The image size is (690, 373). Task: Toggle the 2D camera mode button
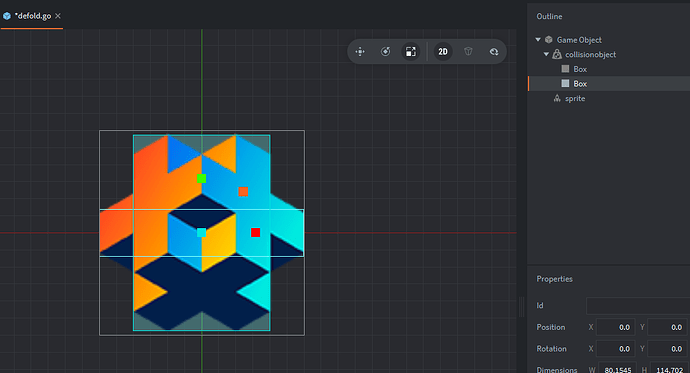tap(443, 52)
